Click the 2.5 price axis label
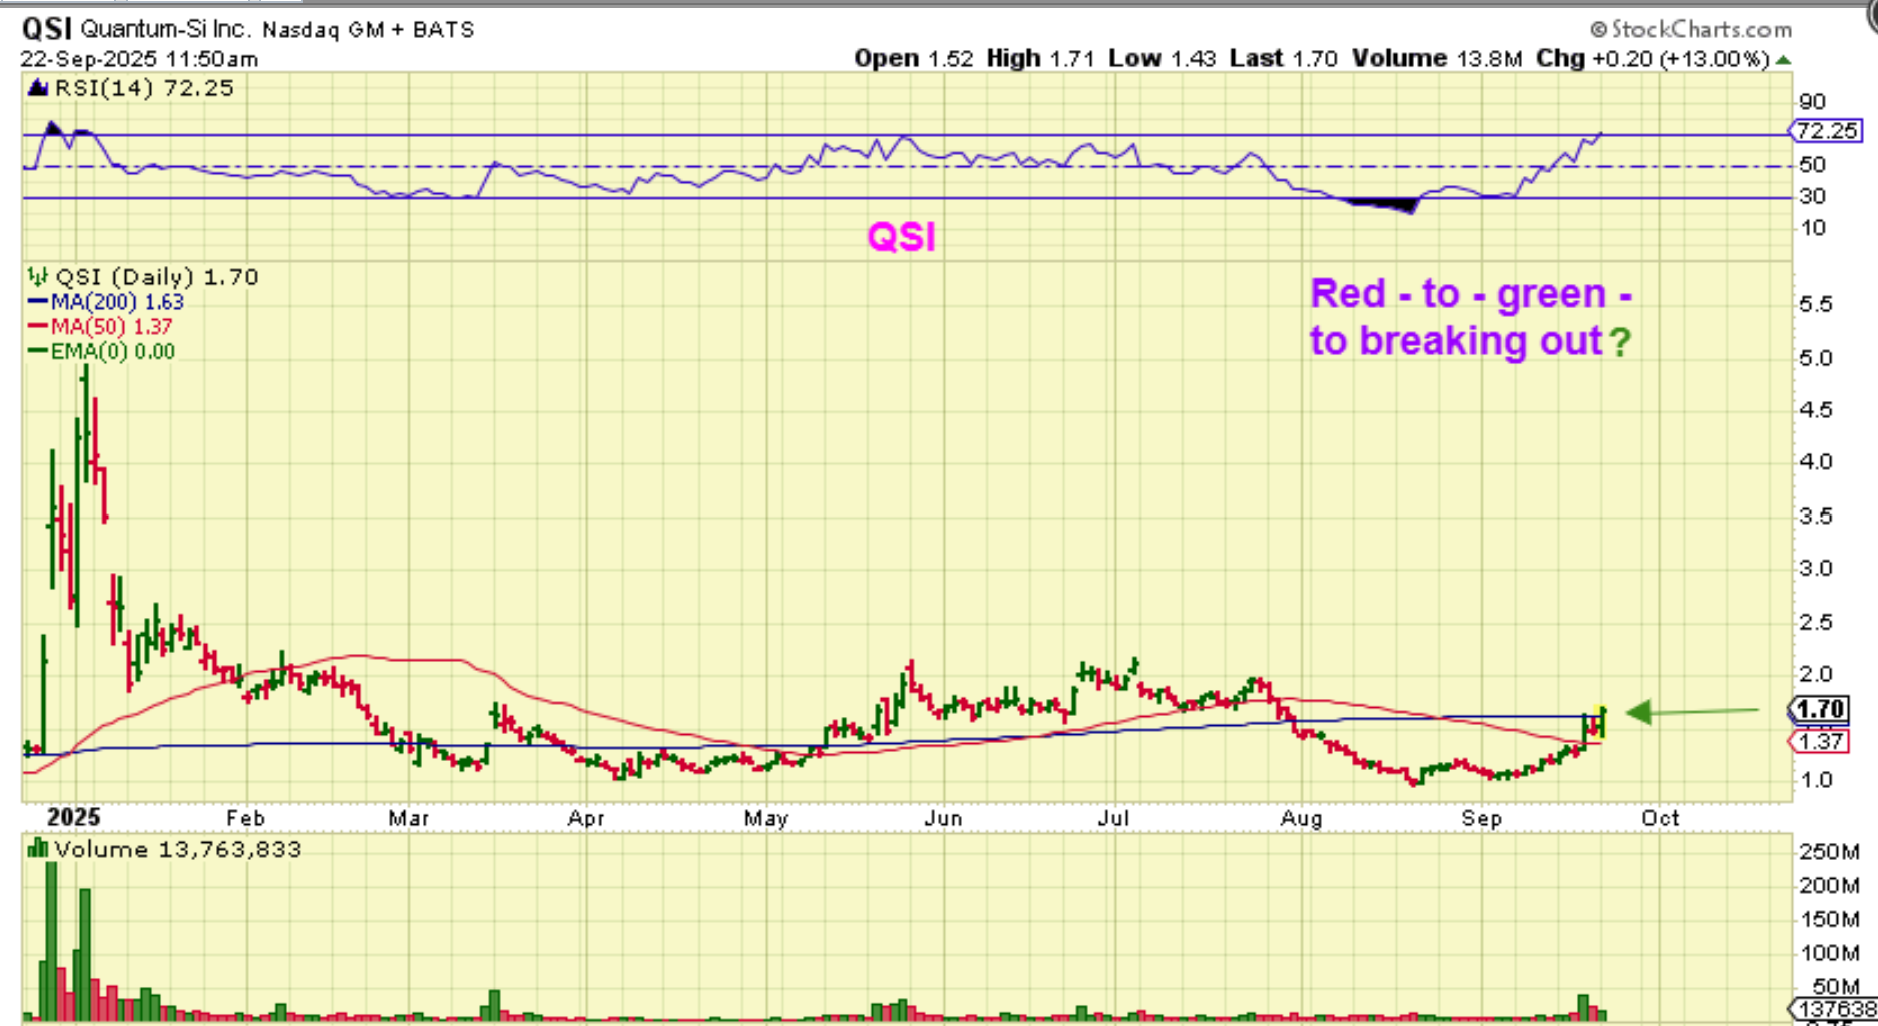This screenshot has width=1878, height=1026. pos(1816,622)
